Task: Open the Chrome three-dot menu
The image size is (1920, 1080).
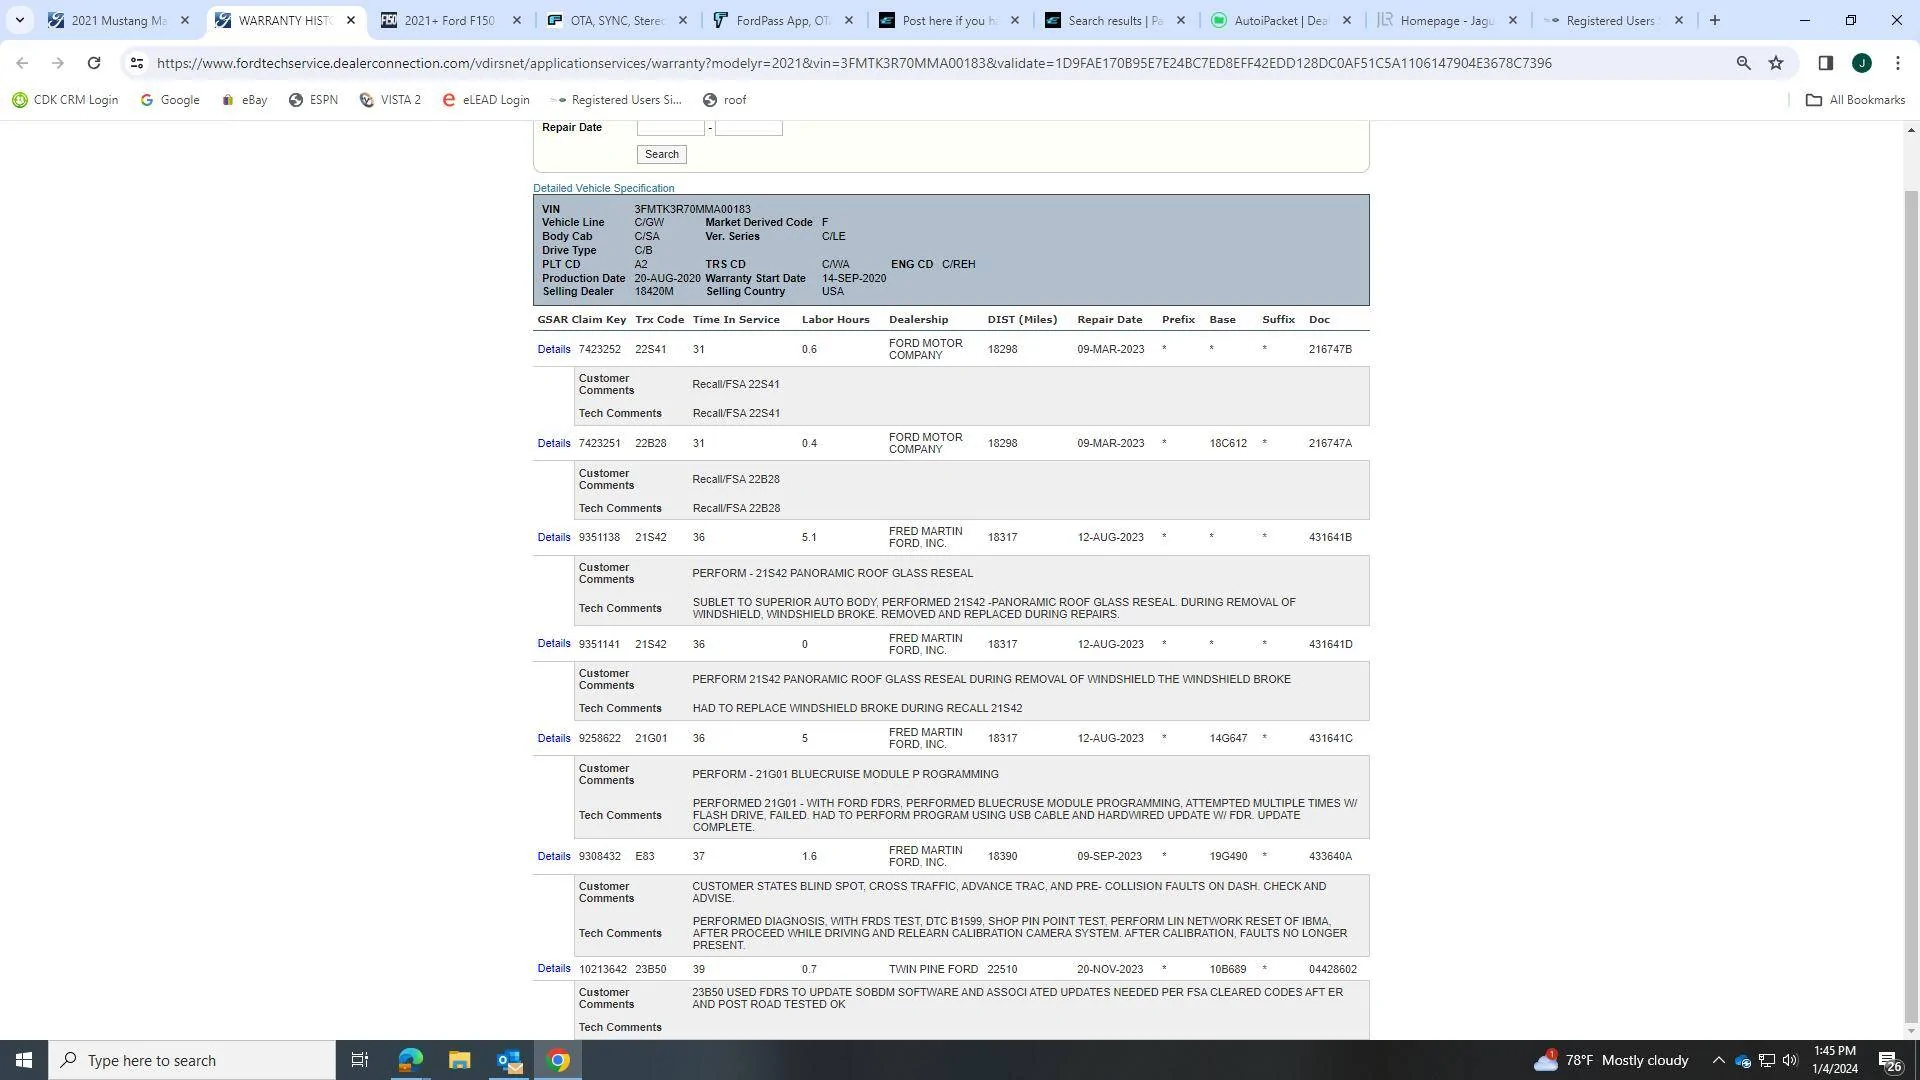Action: tap(1897, 63)
